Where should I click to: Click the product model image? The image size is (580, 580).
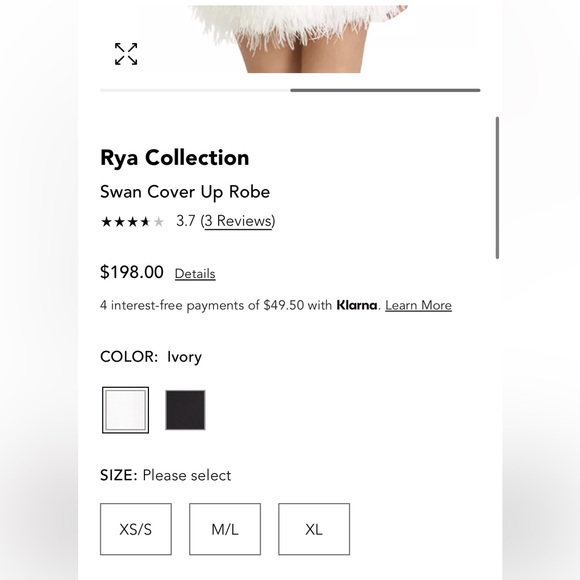click(x=300, y=39)
